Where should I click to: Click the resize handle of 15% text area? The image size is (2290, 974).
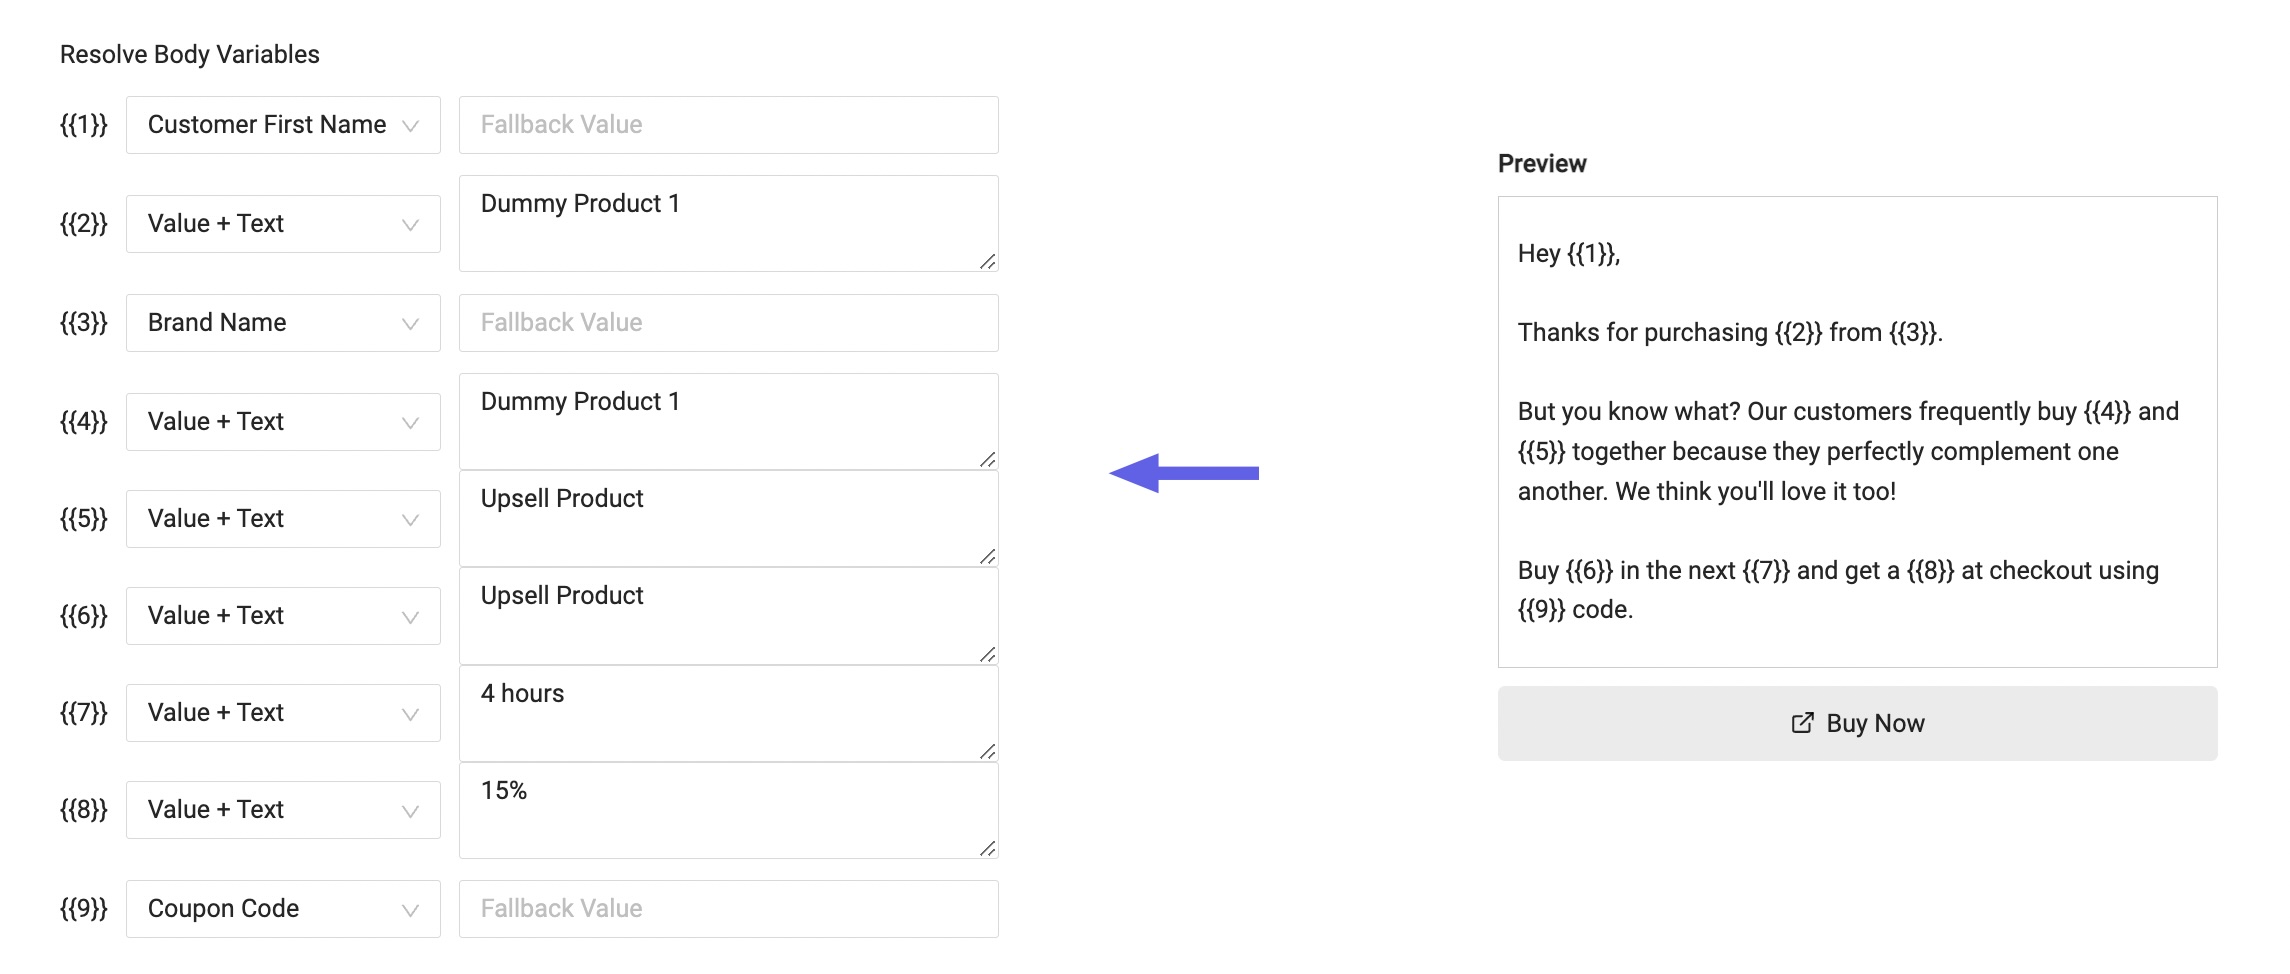(988, 848)
